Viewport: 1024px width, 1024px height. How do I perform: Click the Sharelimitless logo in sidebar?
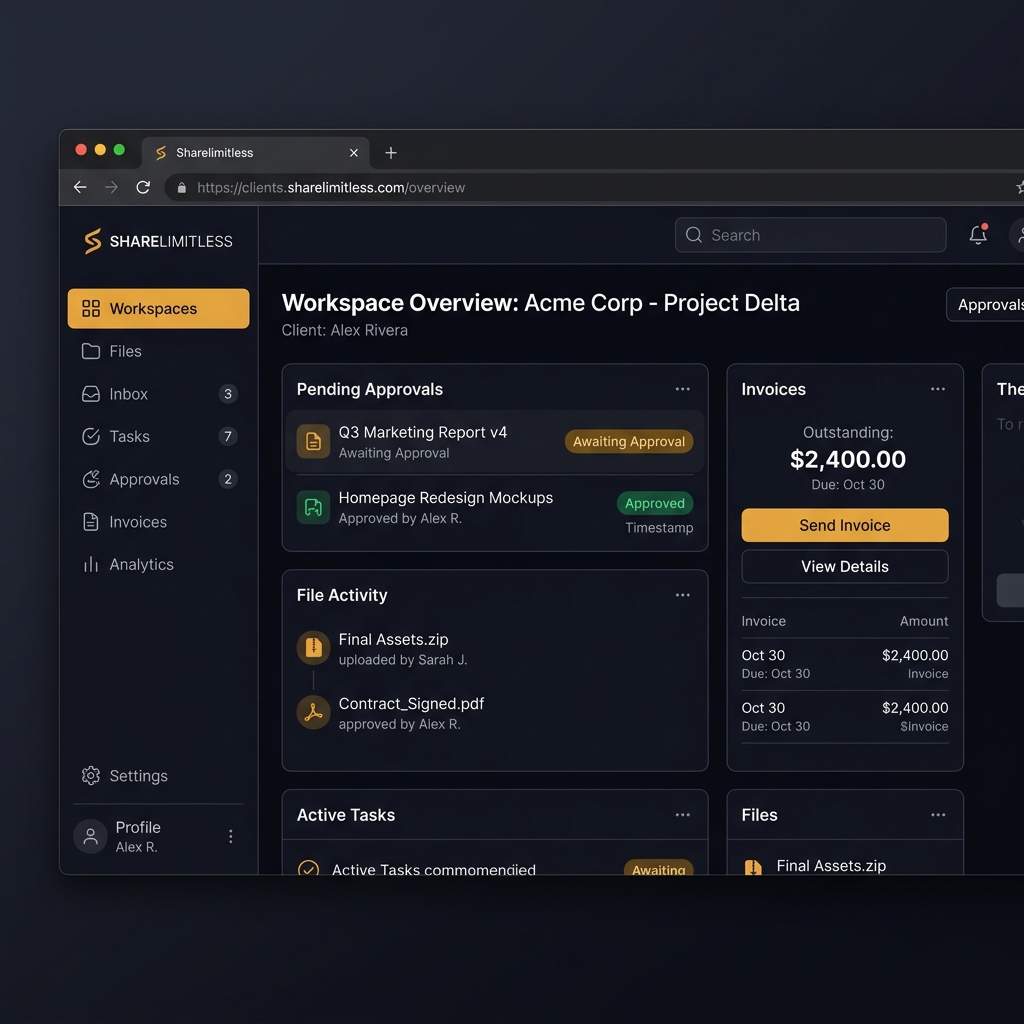[158, 242]
